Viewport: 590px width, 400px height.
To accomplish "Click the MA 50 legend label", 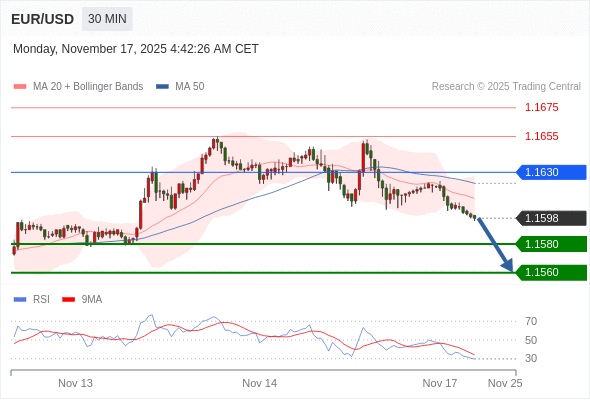I will point(190,87).
